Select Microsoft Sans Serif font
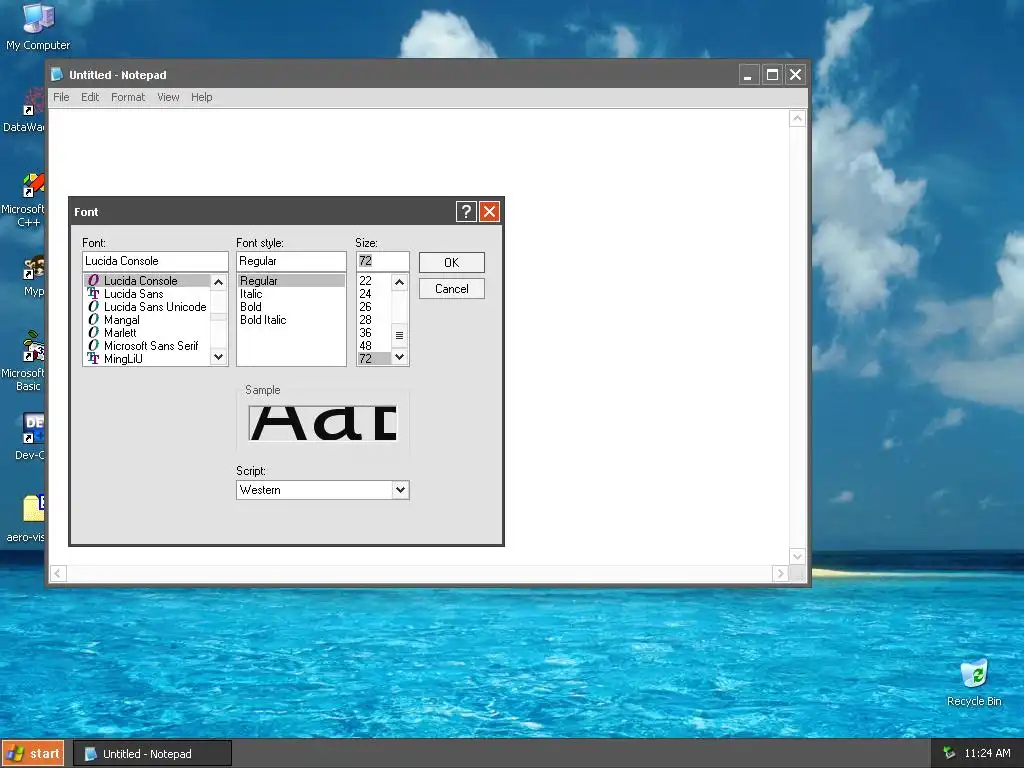 point(151,346)
